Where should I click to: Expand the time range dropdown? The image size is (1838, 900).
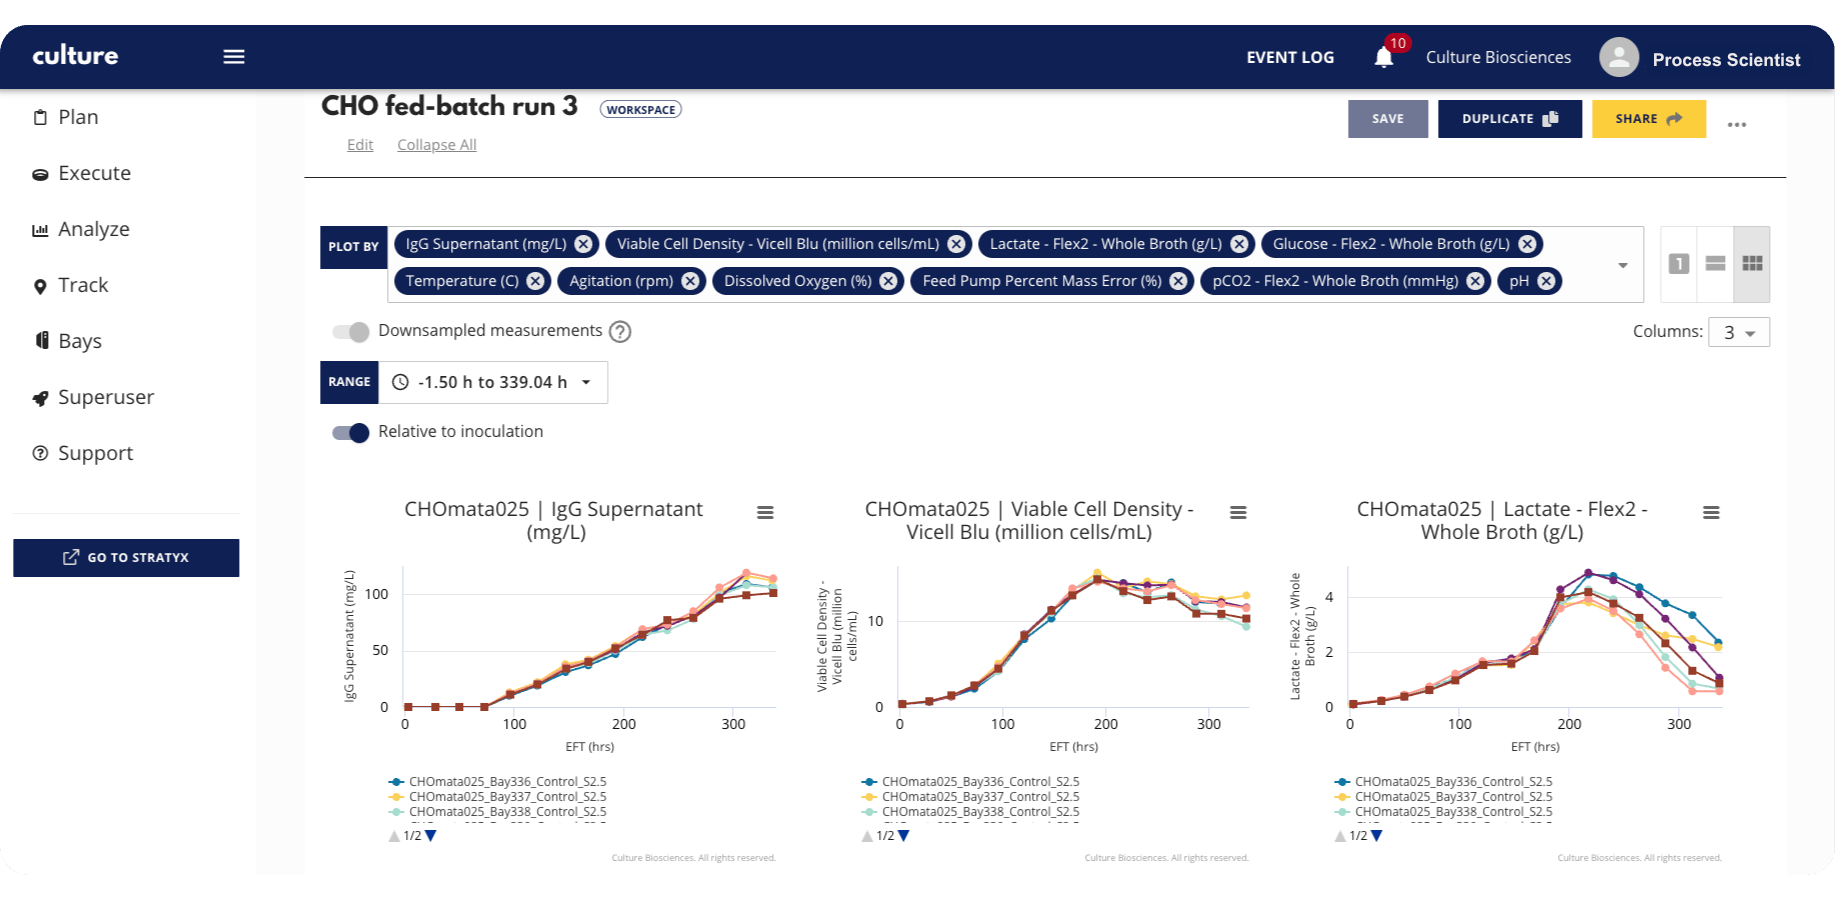point(586,383)
